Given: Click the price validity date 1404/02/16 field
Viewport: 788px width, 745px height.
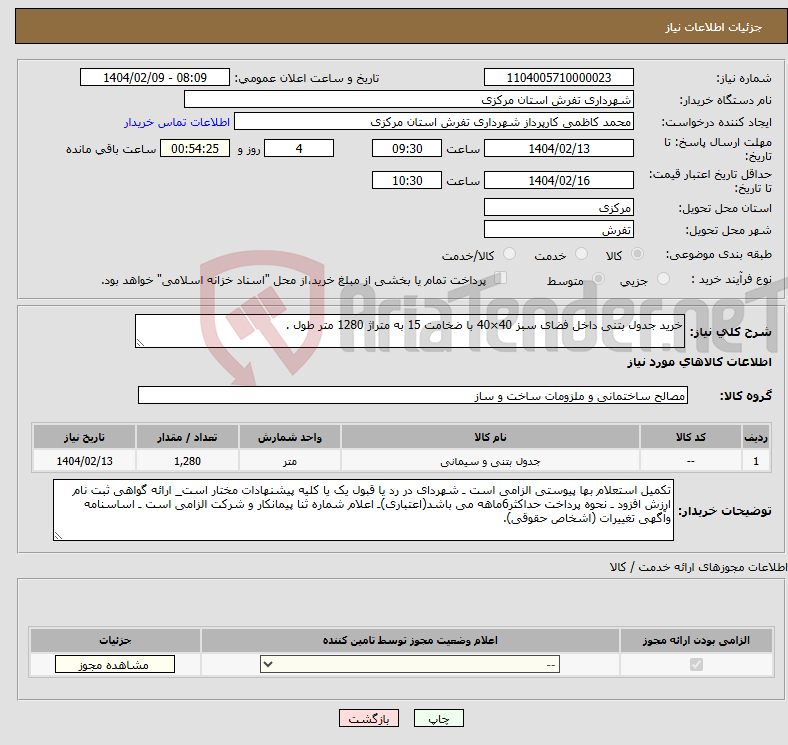Looking at the screenshot, I should tap(558, 180).
